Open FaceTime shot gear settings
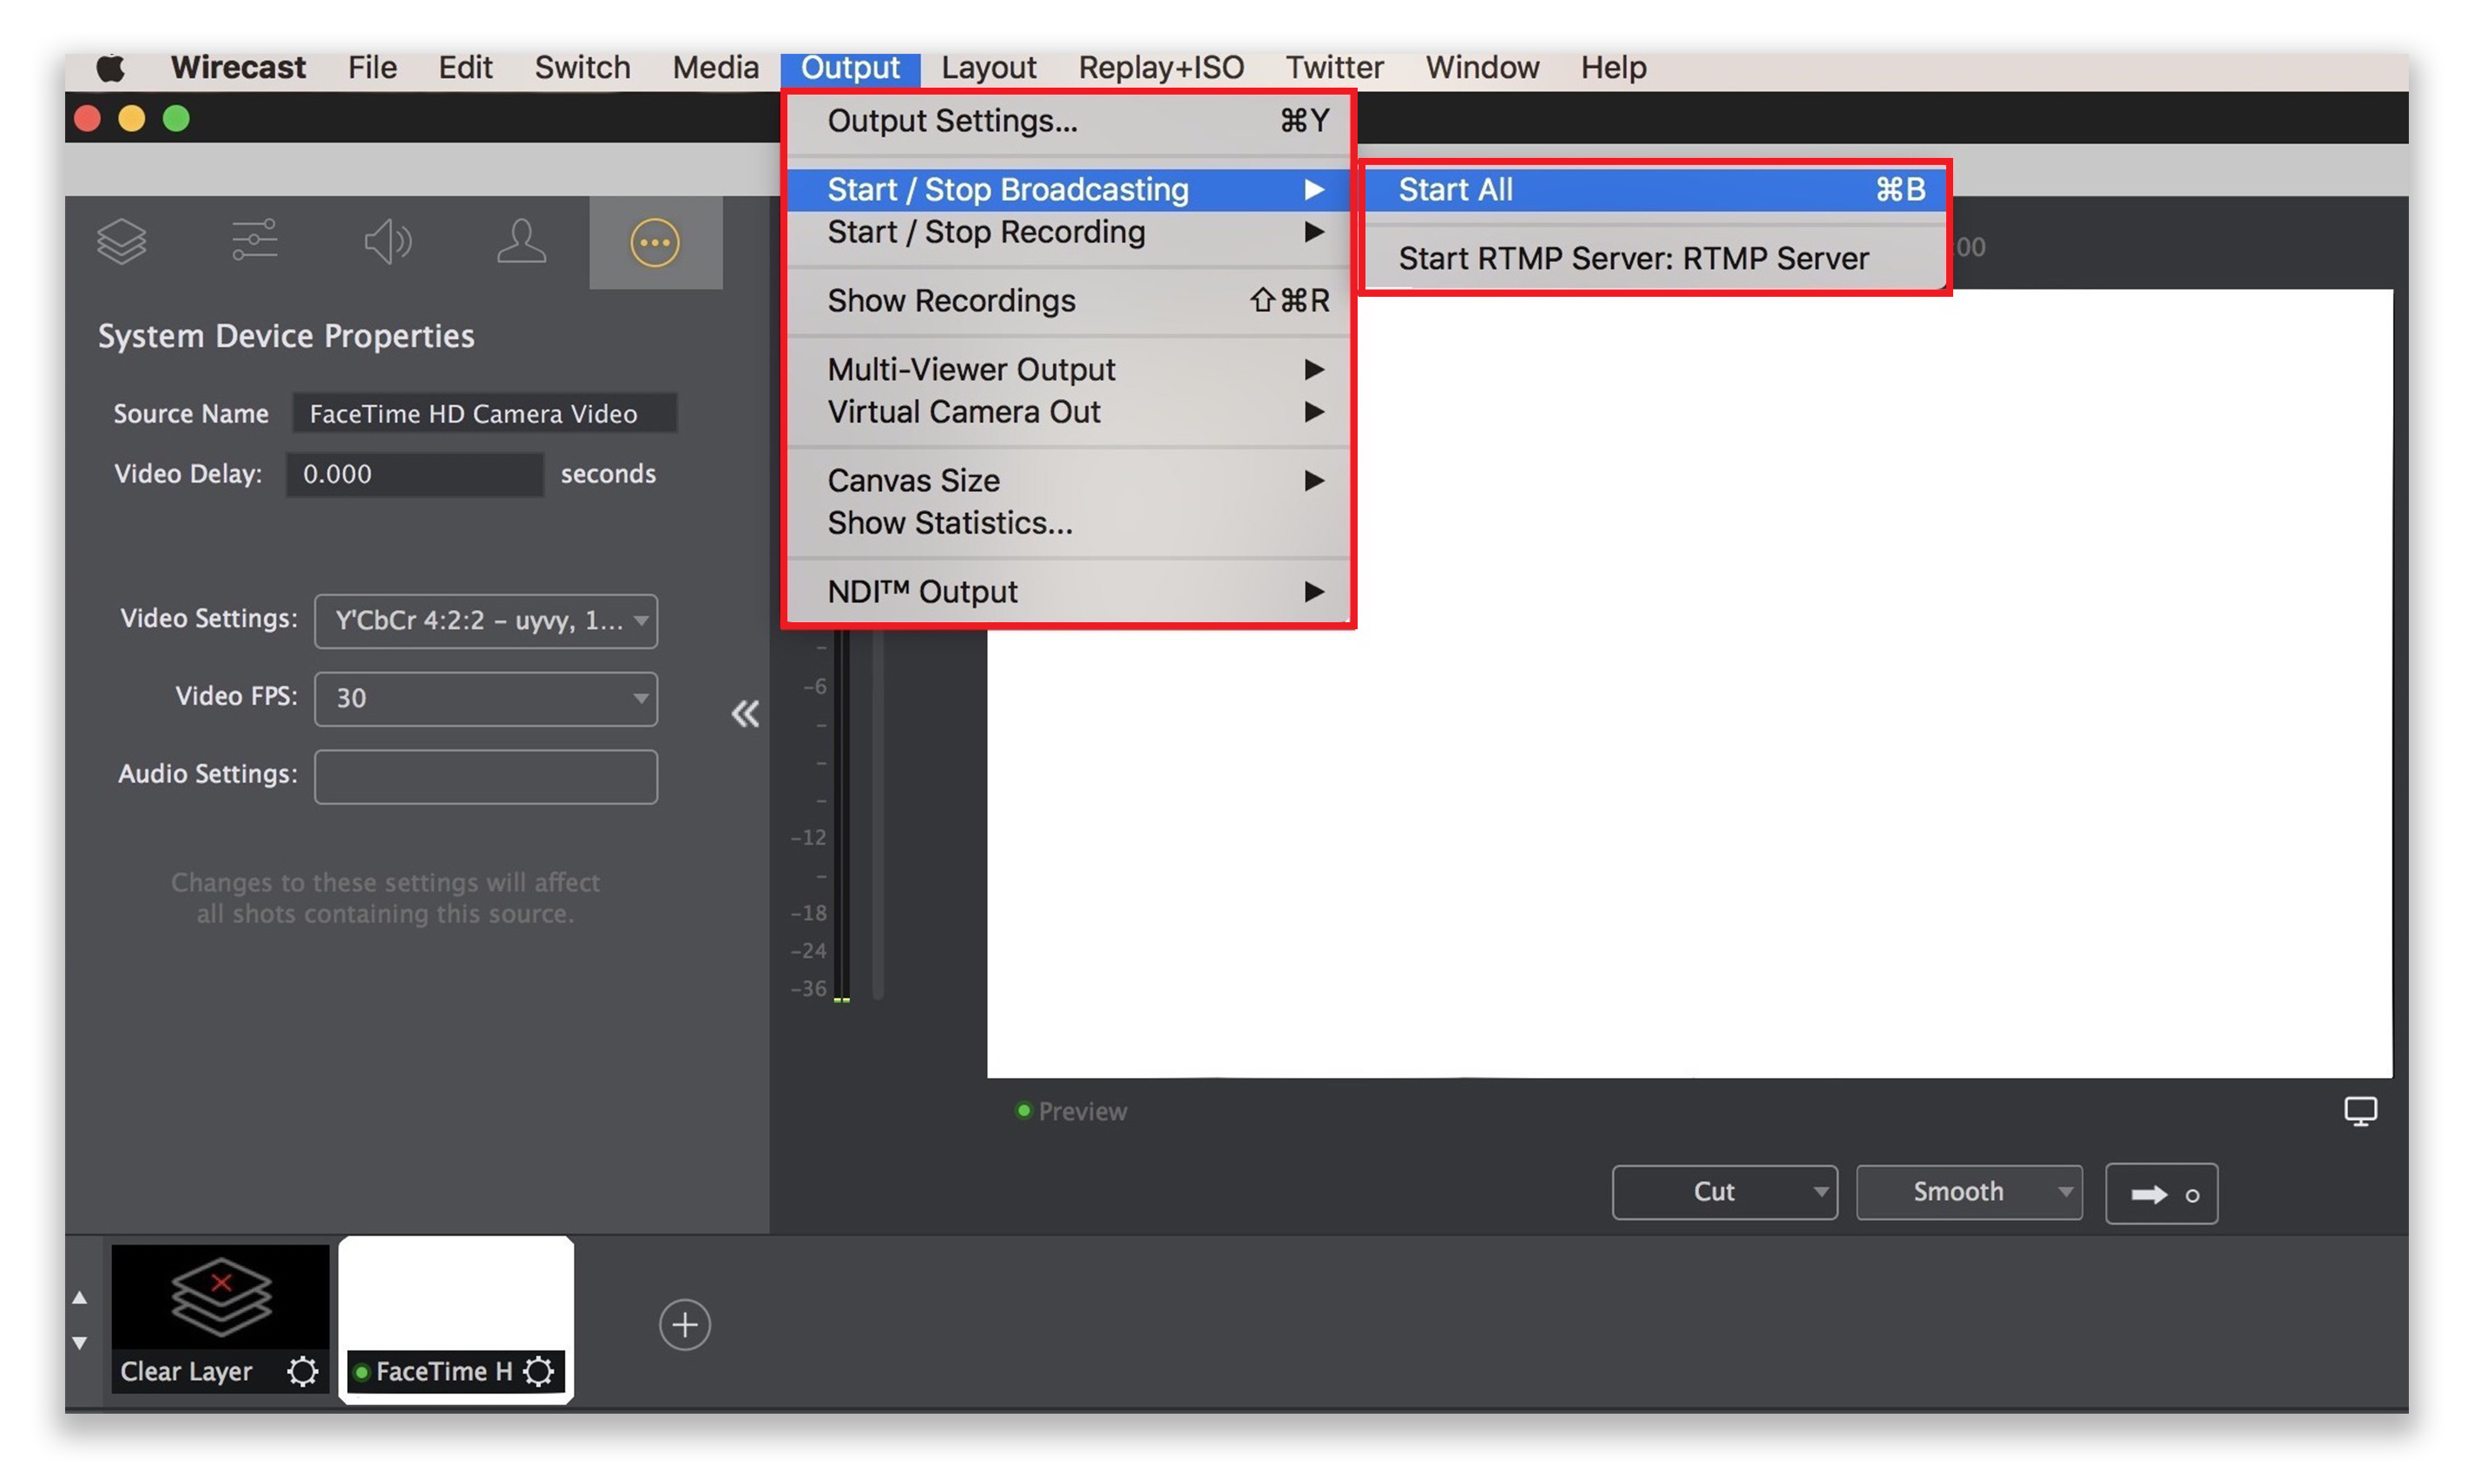This screenshot has height=1484, width=2474. (x=539, y=1370)
